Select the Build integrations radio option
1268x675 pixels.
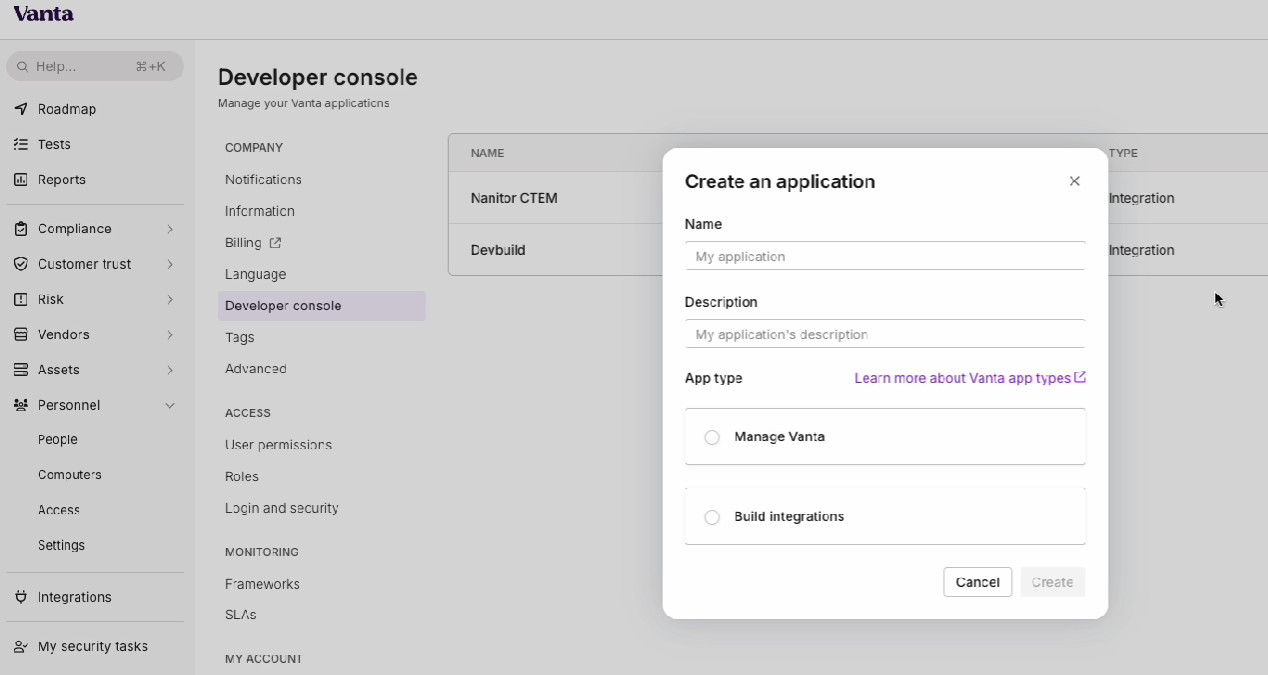click(x=712, y=517)
